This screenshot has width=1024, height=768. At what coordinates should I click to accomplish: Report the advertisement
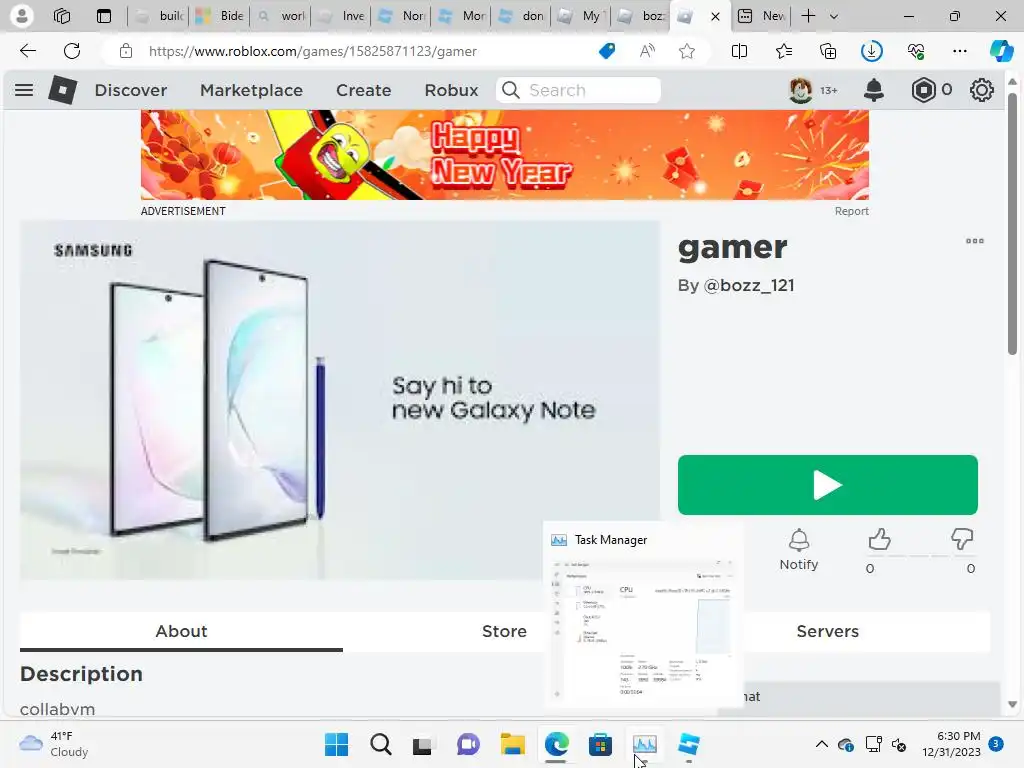852,211
